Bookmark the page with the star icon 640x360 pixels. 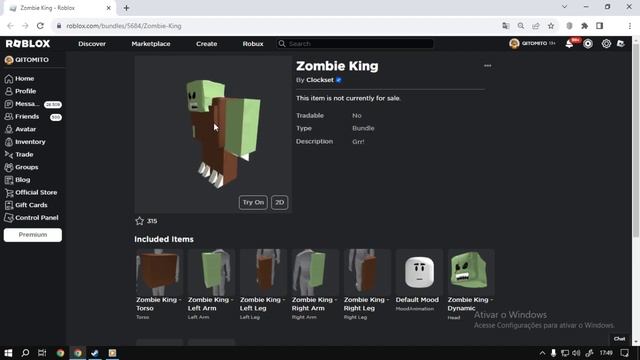pyautogui.click(x=551, y=26)
